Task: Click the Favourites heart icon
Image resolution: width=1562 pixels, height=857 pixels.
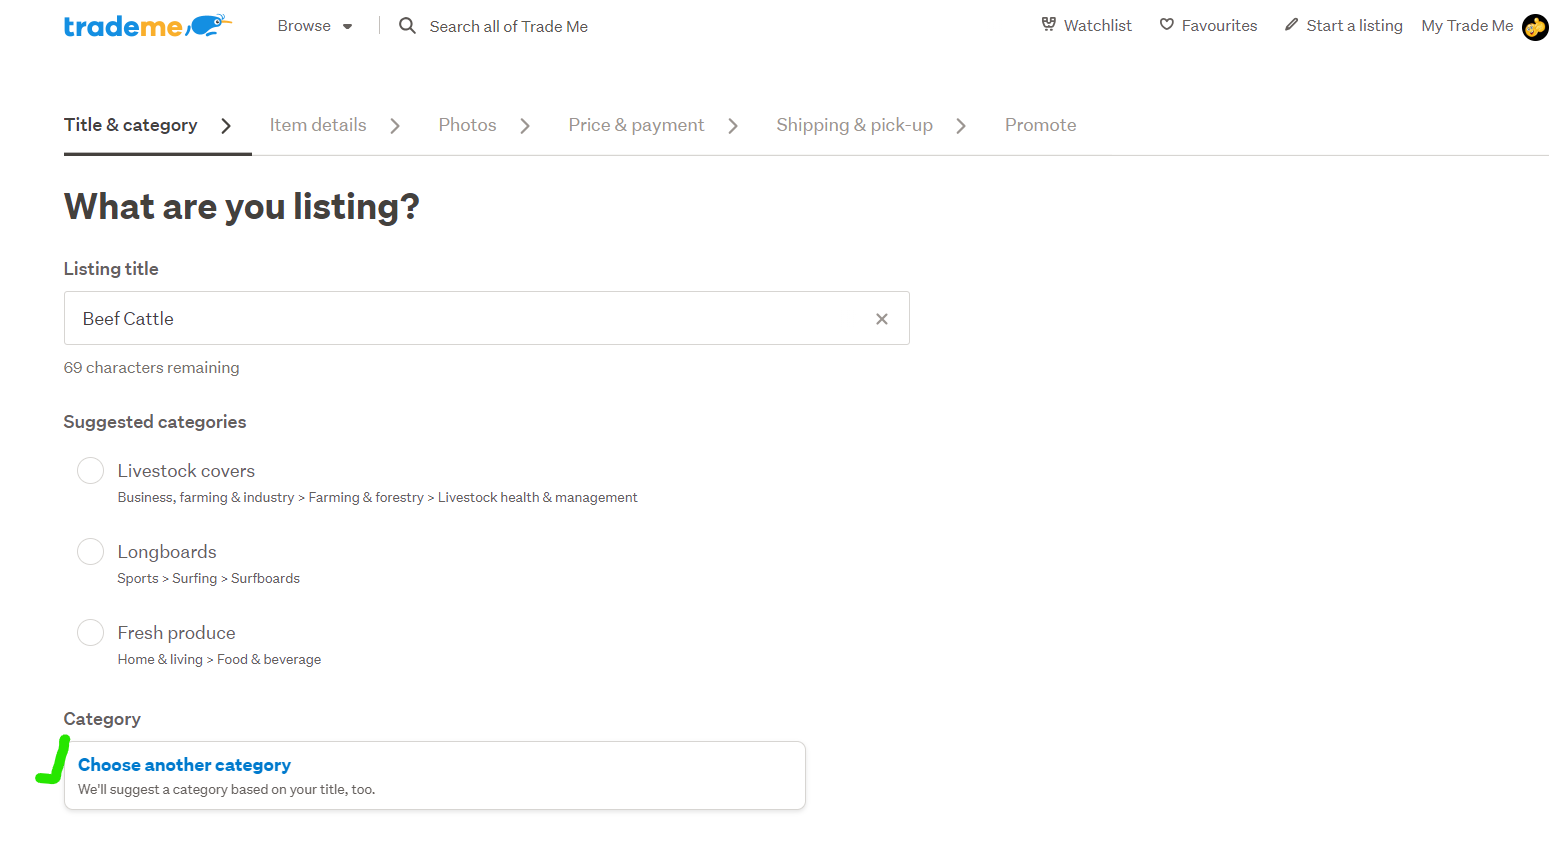Action: (x=1166, y=25)
